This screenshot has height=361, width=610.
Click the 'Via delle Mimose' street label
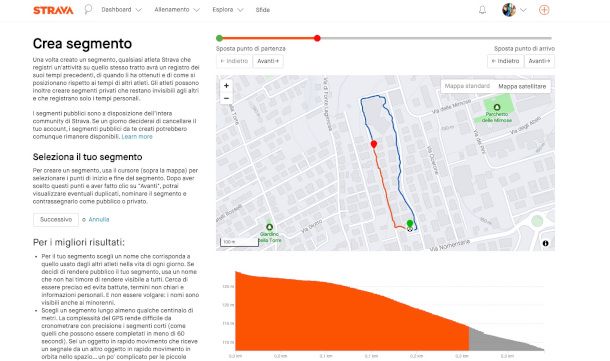pyautogui.click(x=452, y=106)
